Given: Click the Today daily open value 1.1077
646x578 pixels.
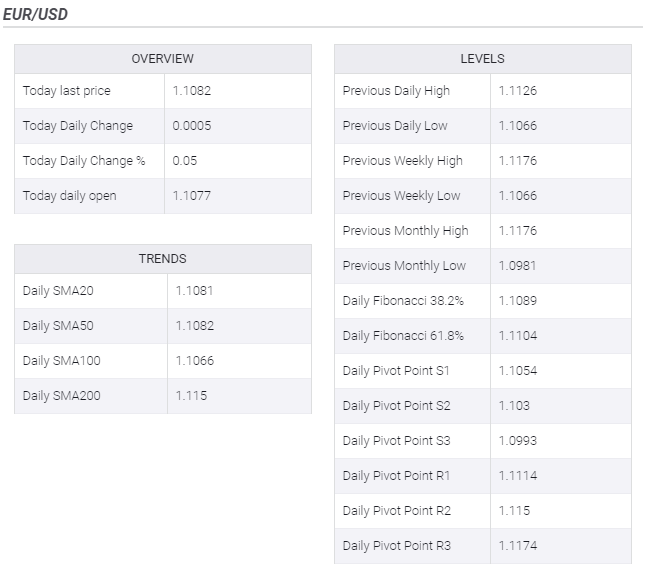Looking at the screenshot, I should (192, 196).
